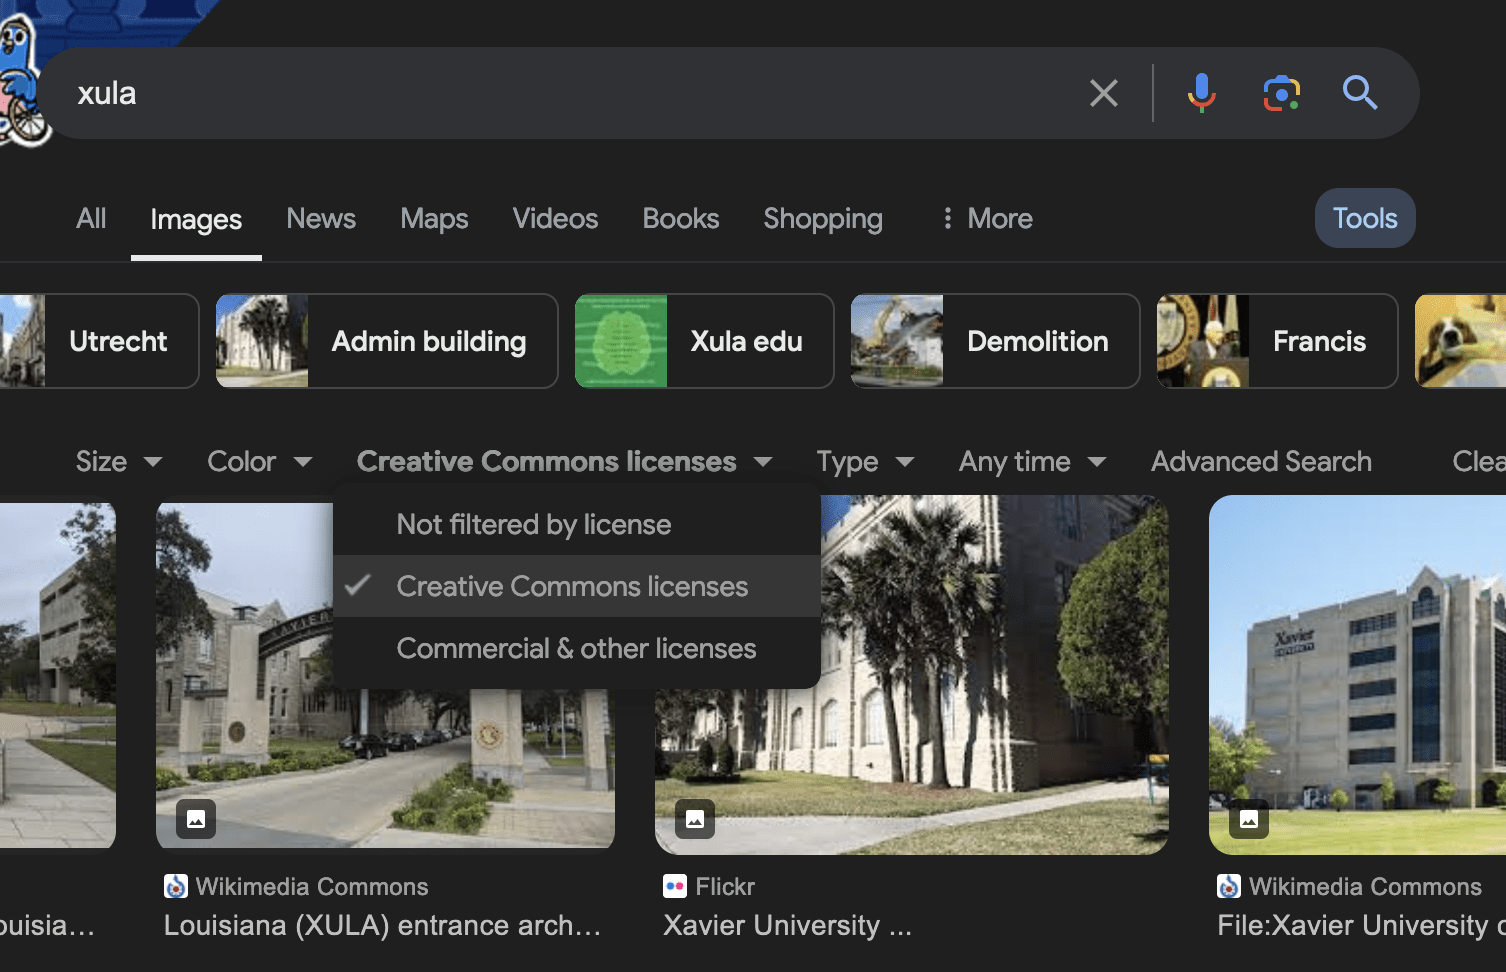Click the Google doodle mascot logo
Image resolution: width=1506 pixels, height=972 pixels.
(22, 80)
